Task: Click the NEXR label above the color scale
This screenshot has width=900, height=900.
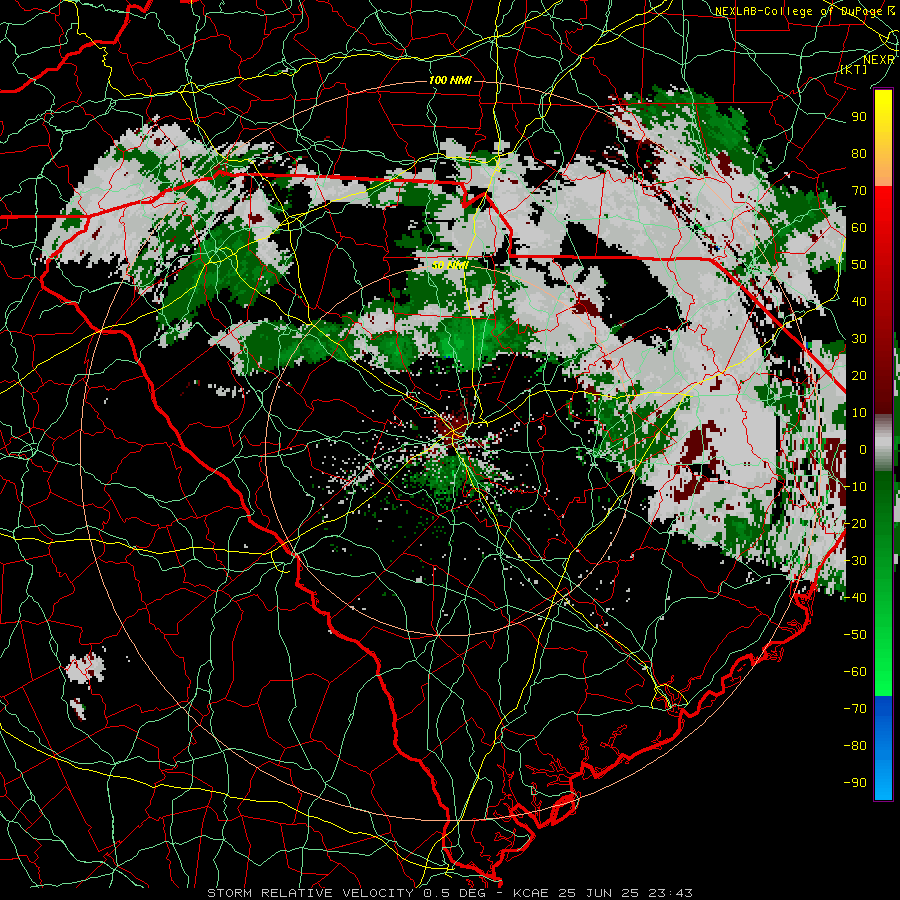Action: (879, 60)
